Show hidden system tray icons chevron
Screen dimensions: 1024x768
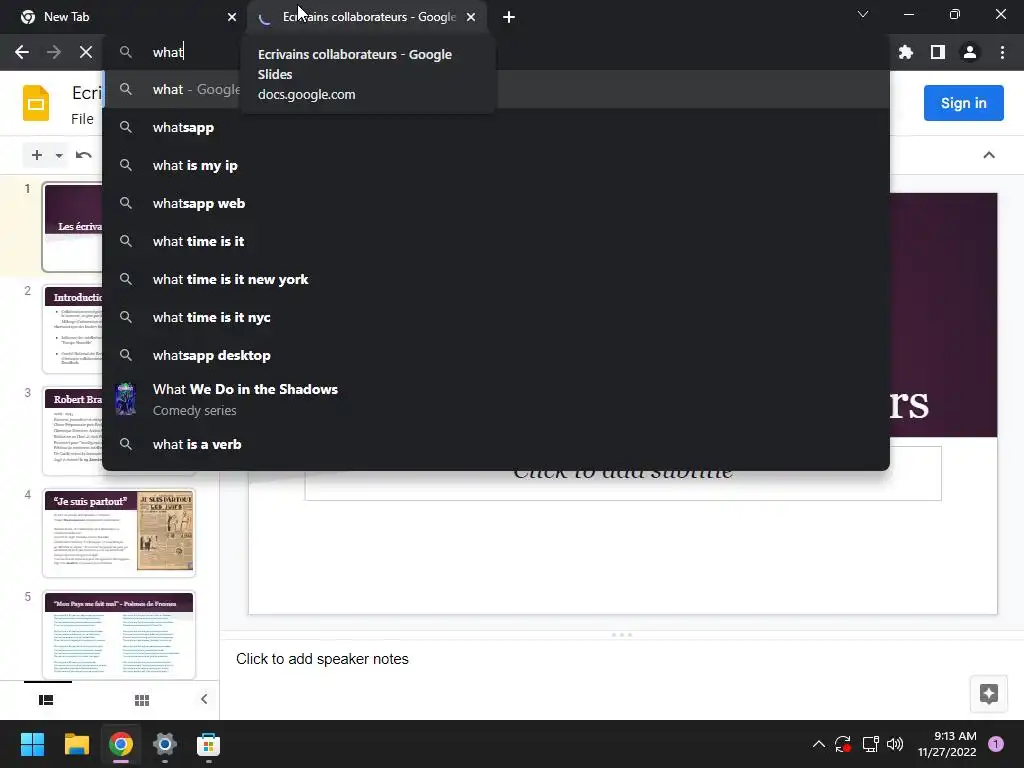tap(818, 744)
